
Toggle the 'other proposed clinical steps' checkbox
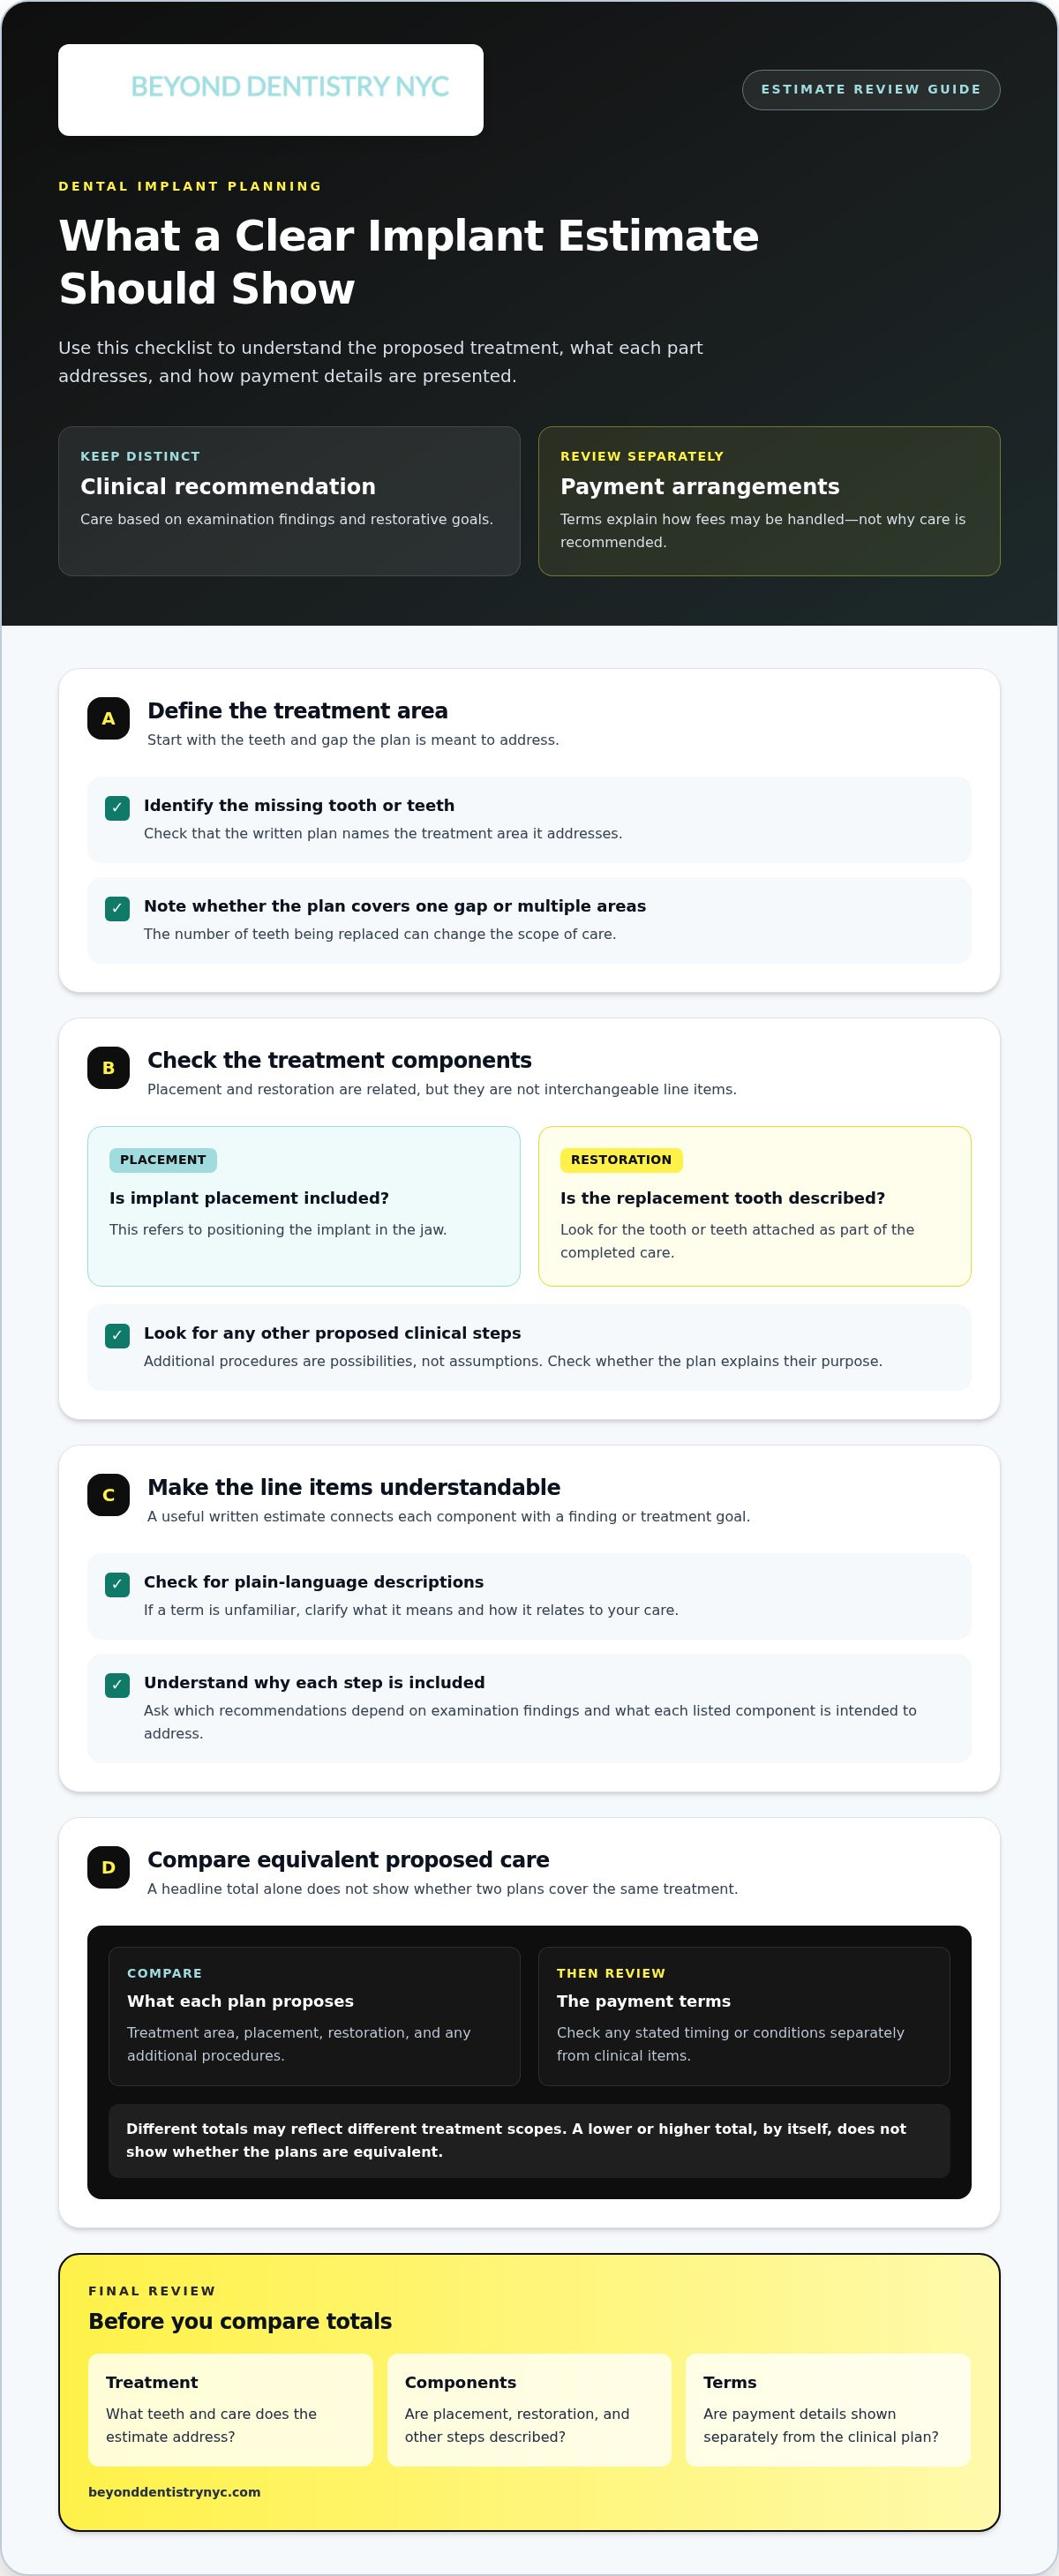tap(117, 1335)
